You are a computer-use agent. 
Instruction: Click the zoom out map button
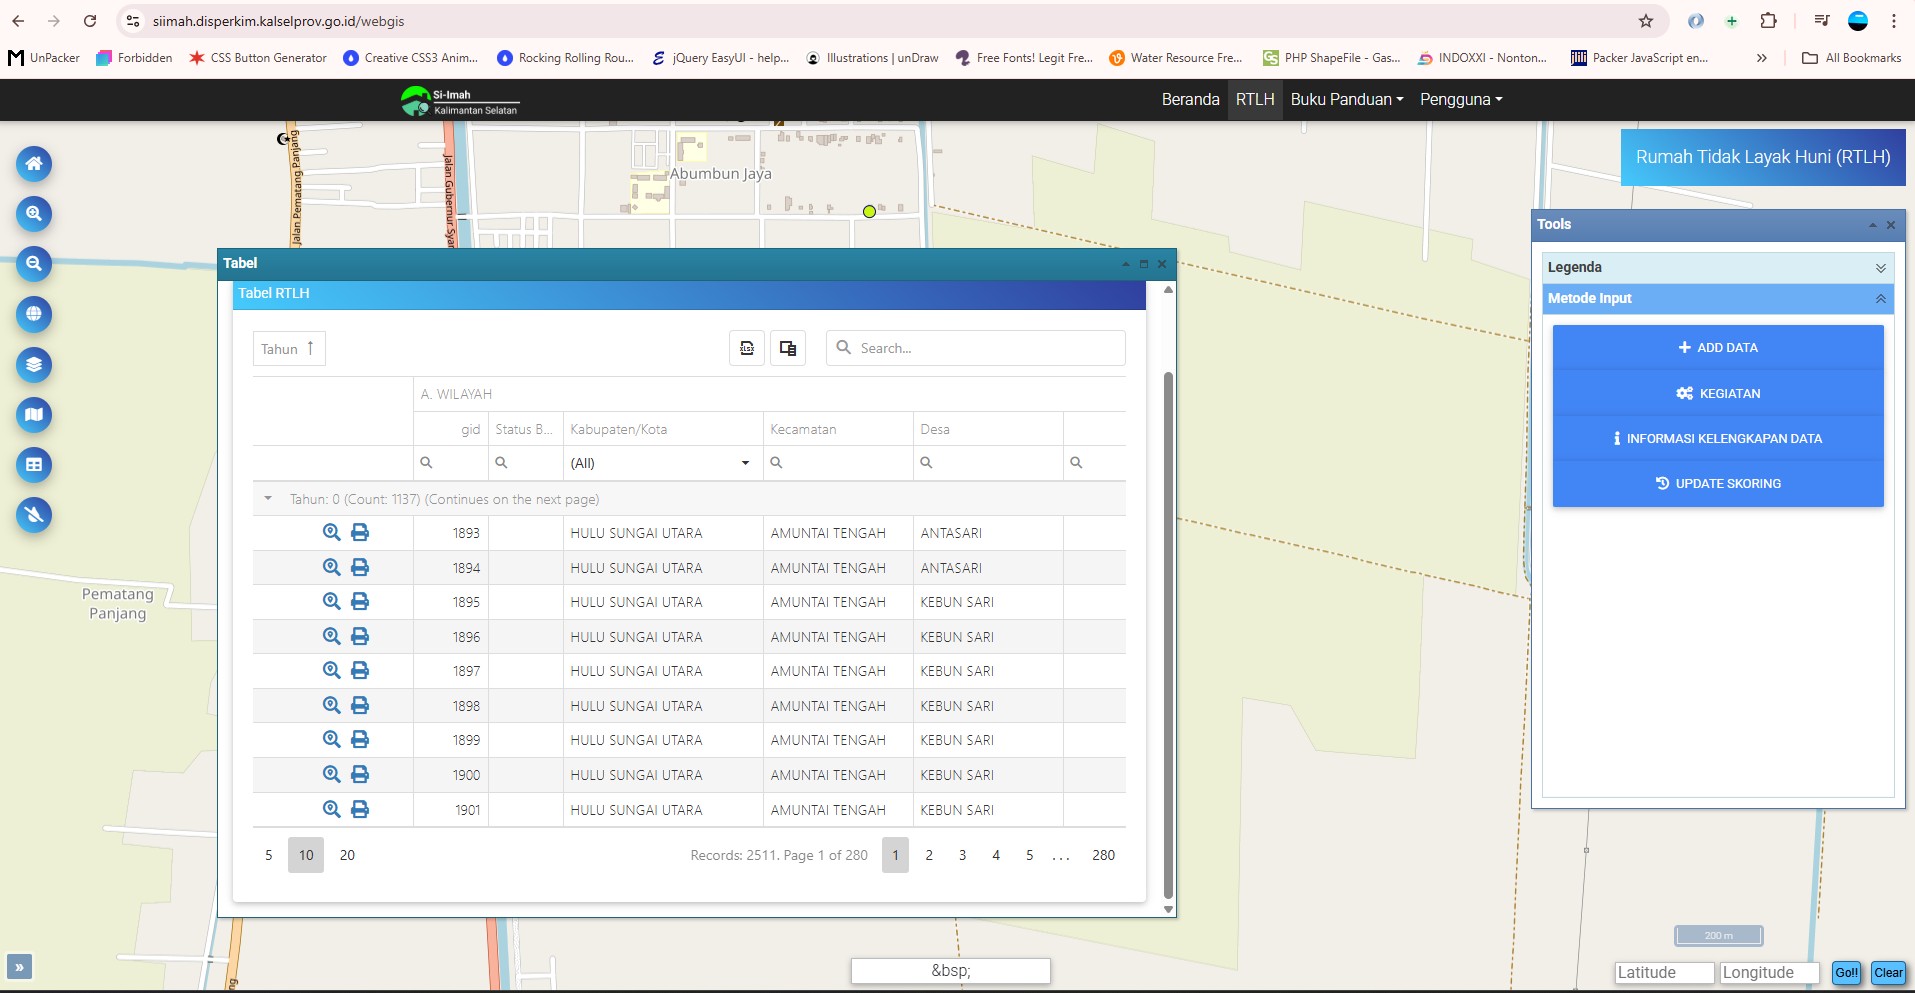point(34,264)
